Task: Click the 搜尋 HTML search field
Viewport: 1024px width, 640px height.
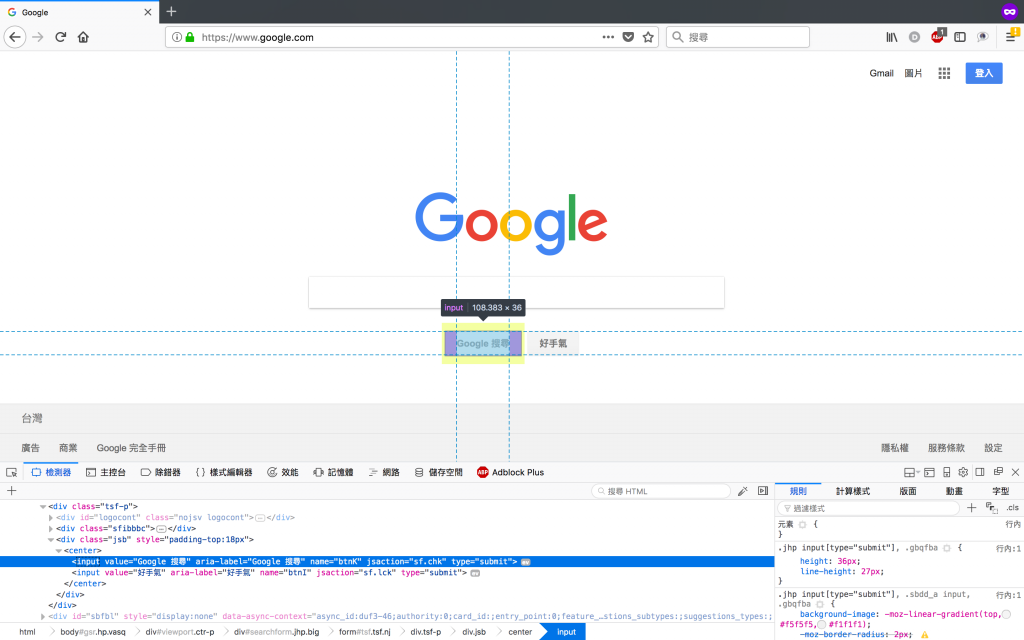Action: click(661, 491)
